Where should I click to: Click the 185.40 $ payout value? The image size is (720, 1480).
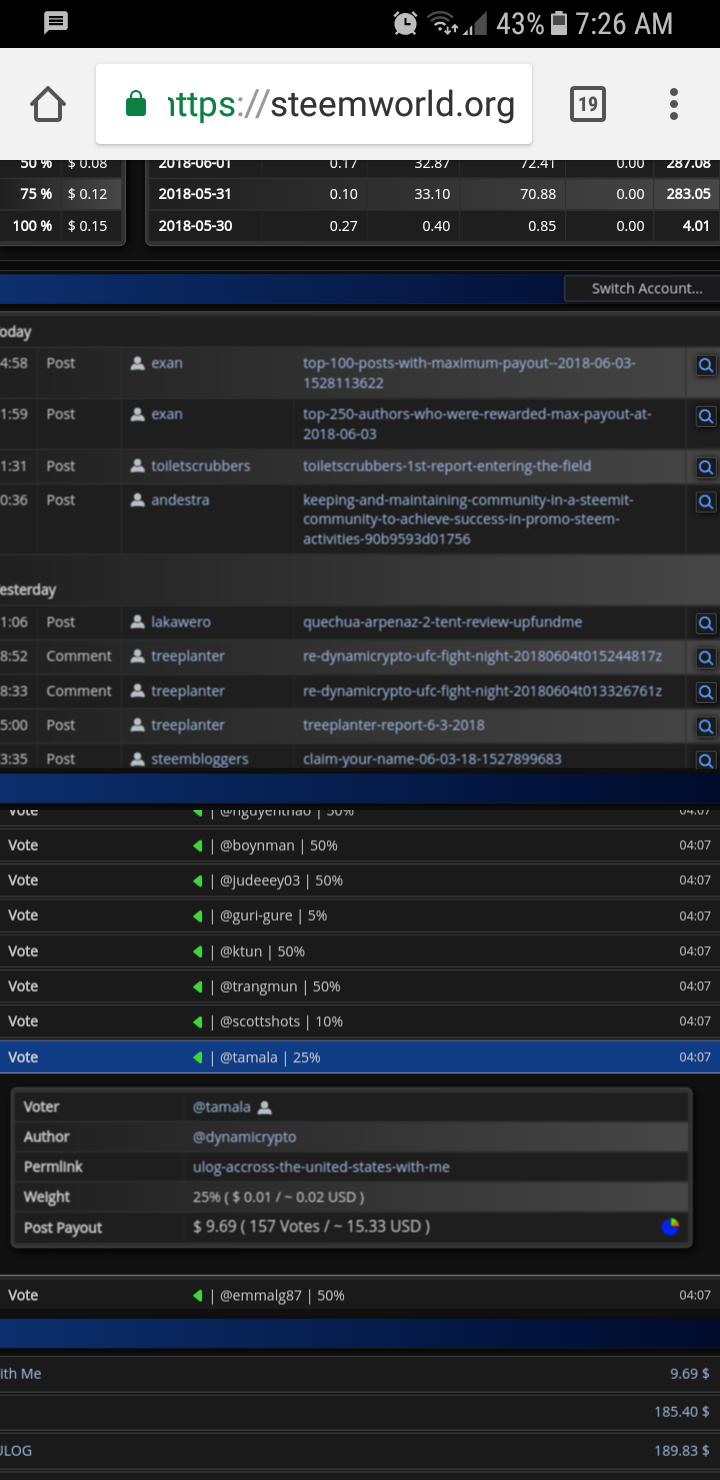[x=682, y=1412]
